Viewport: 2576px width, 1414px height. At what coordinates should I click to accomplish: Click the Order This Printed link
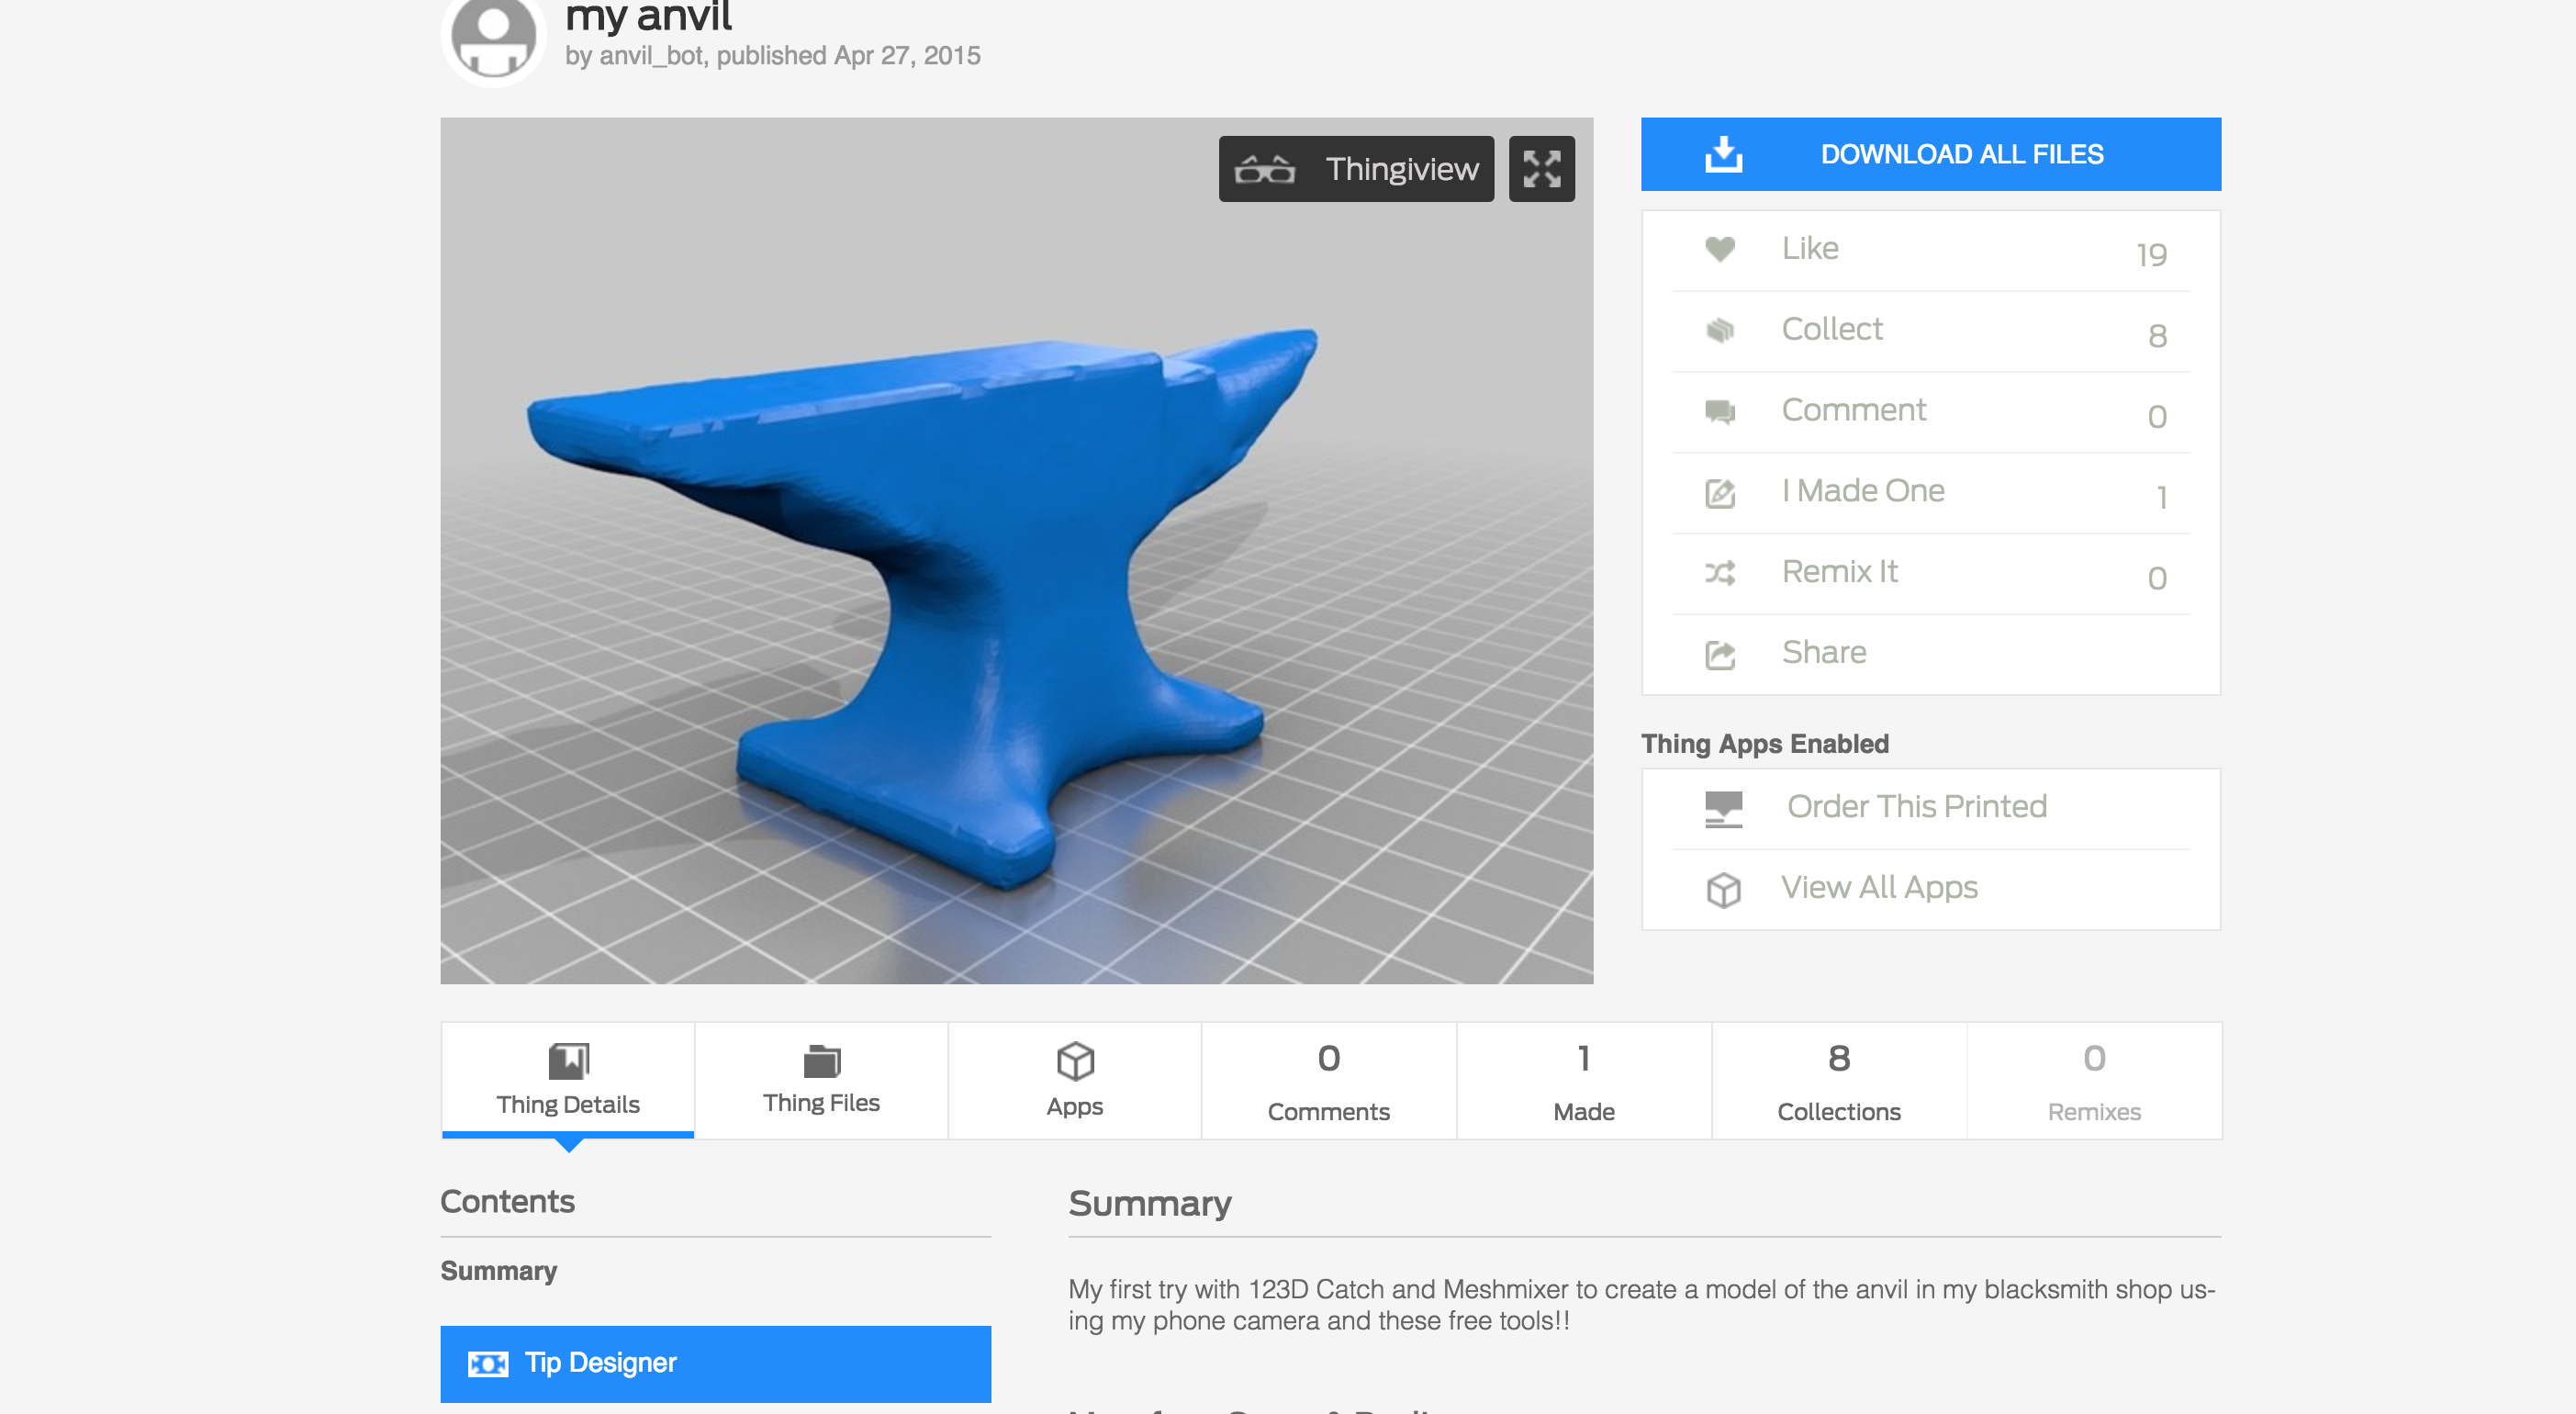click(1915, 806)
